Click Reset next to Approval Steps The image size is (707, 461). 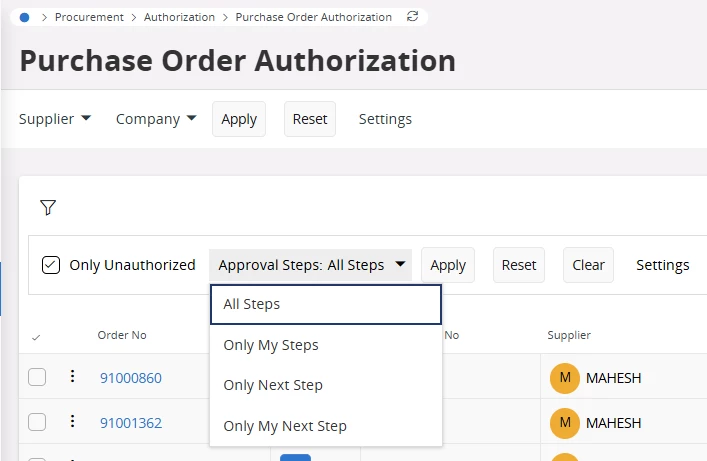[519, 265]
